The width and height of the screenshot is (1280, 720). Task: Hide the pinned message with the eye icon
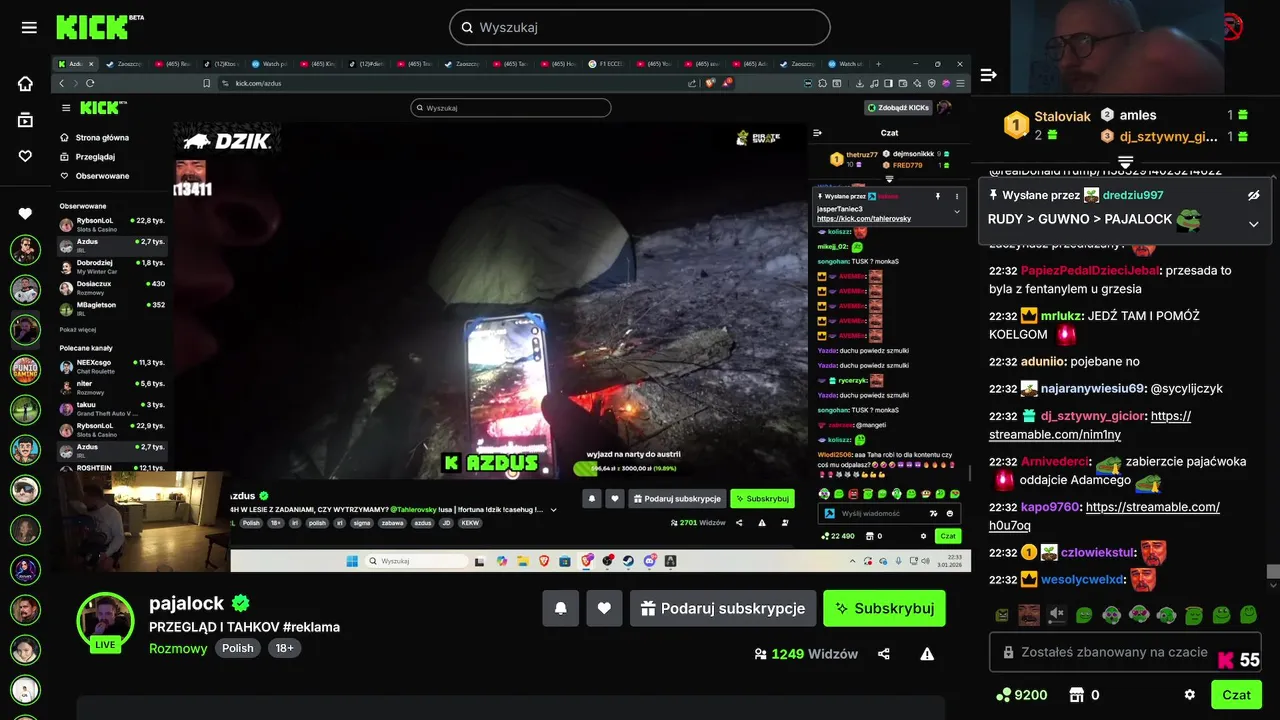pyautogui.click(x=1254, y=195)
